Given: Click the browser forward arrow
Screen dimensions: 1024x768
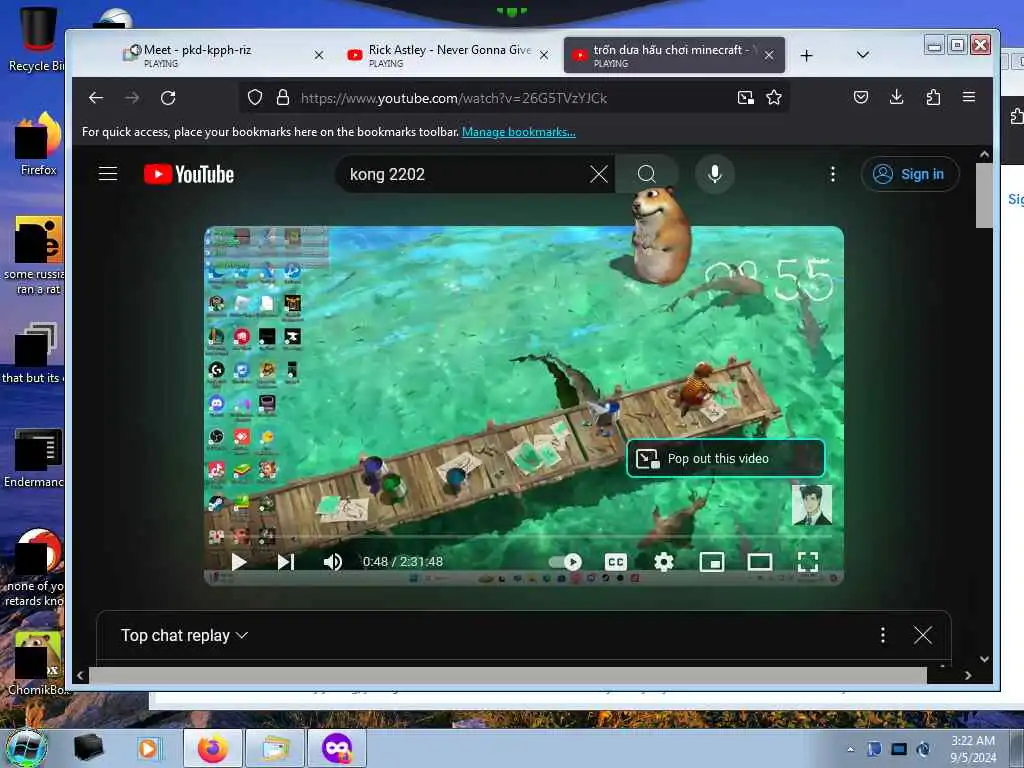Looking at the screenshot, I should [132, 98].
